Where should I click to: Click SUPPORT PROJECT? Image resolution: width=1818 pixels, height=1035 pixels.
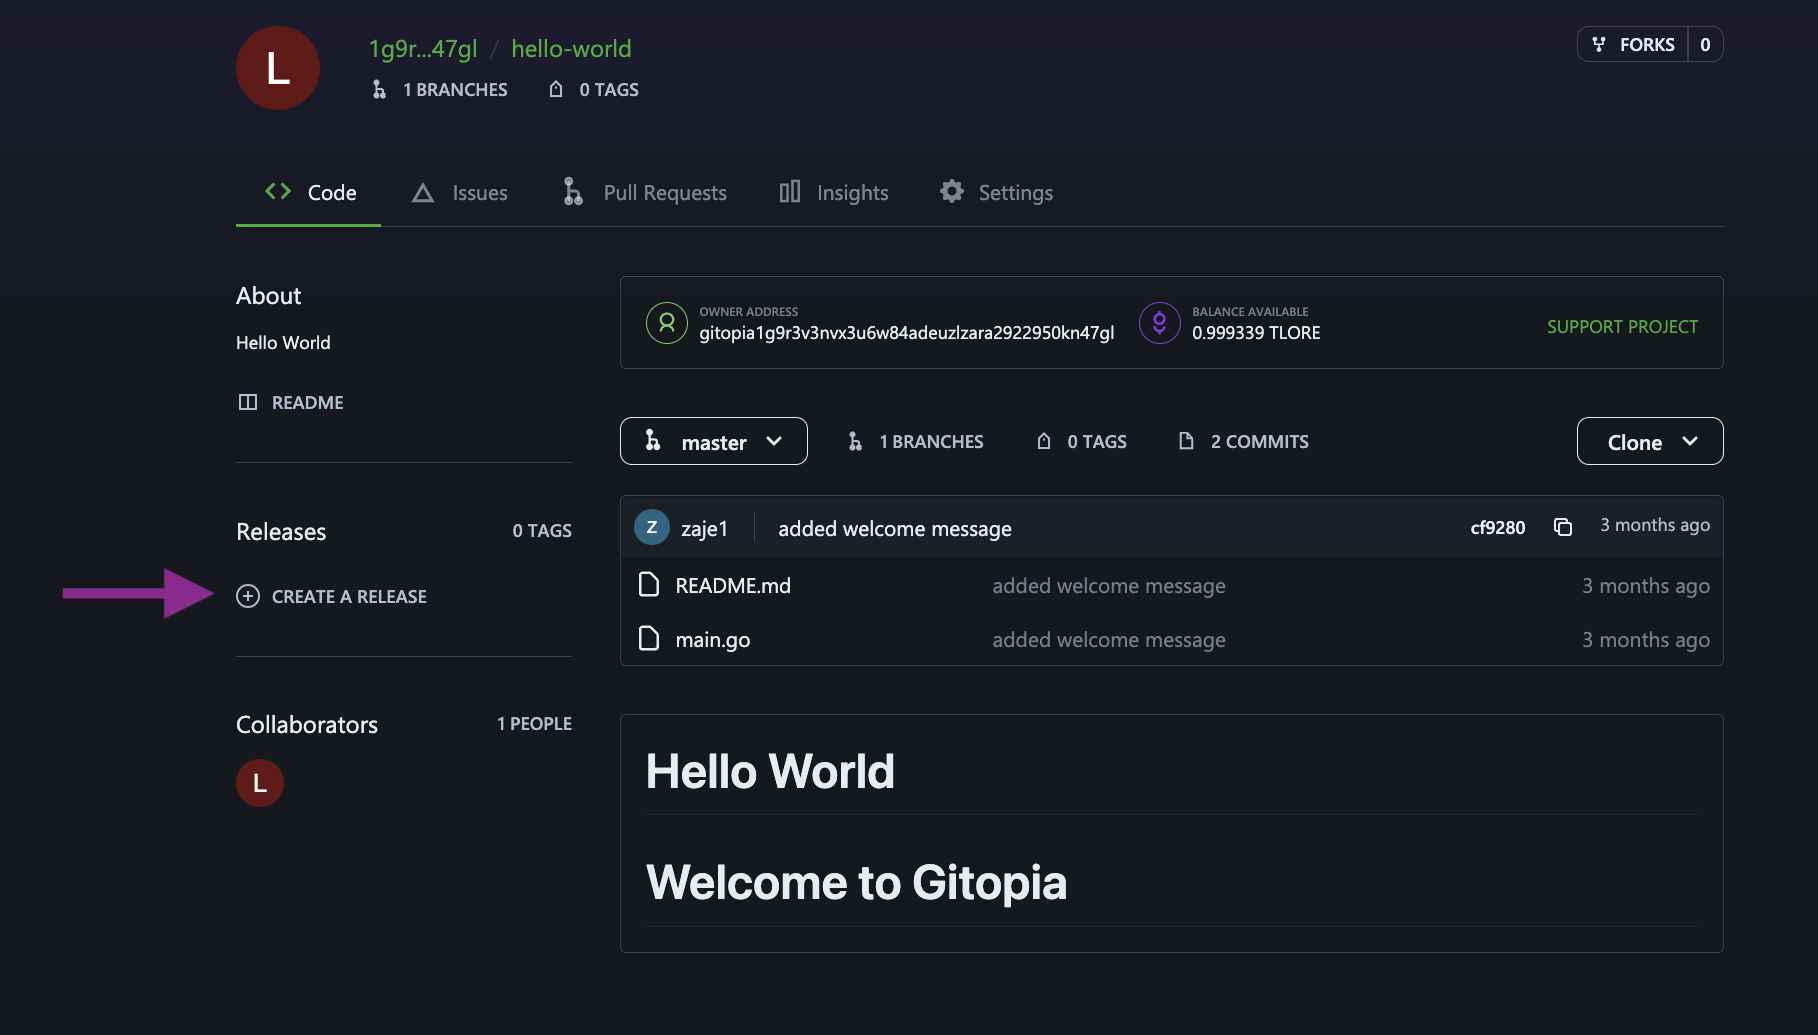point(1622,326)
